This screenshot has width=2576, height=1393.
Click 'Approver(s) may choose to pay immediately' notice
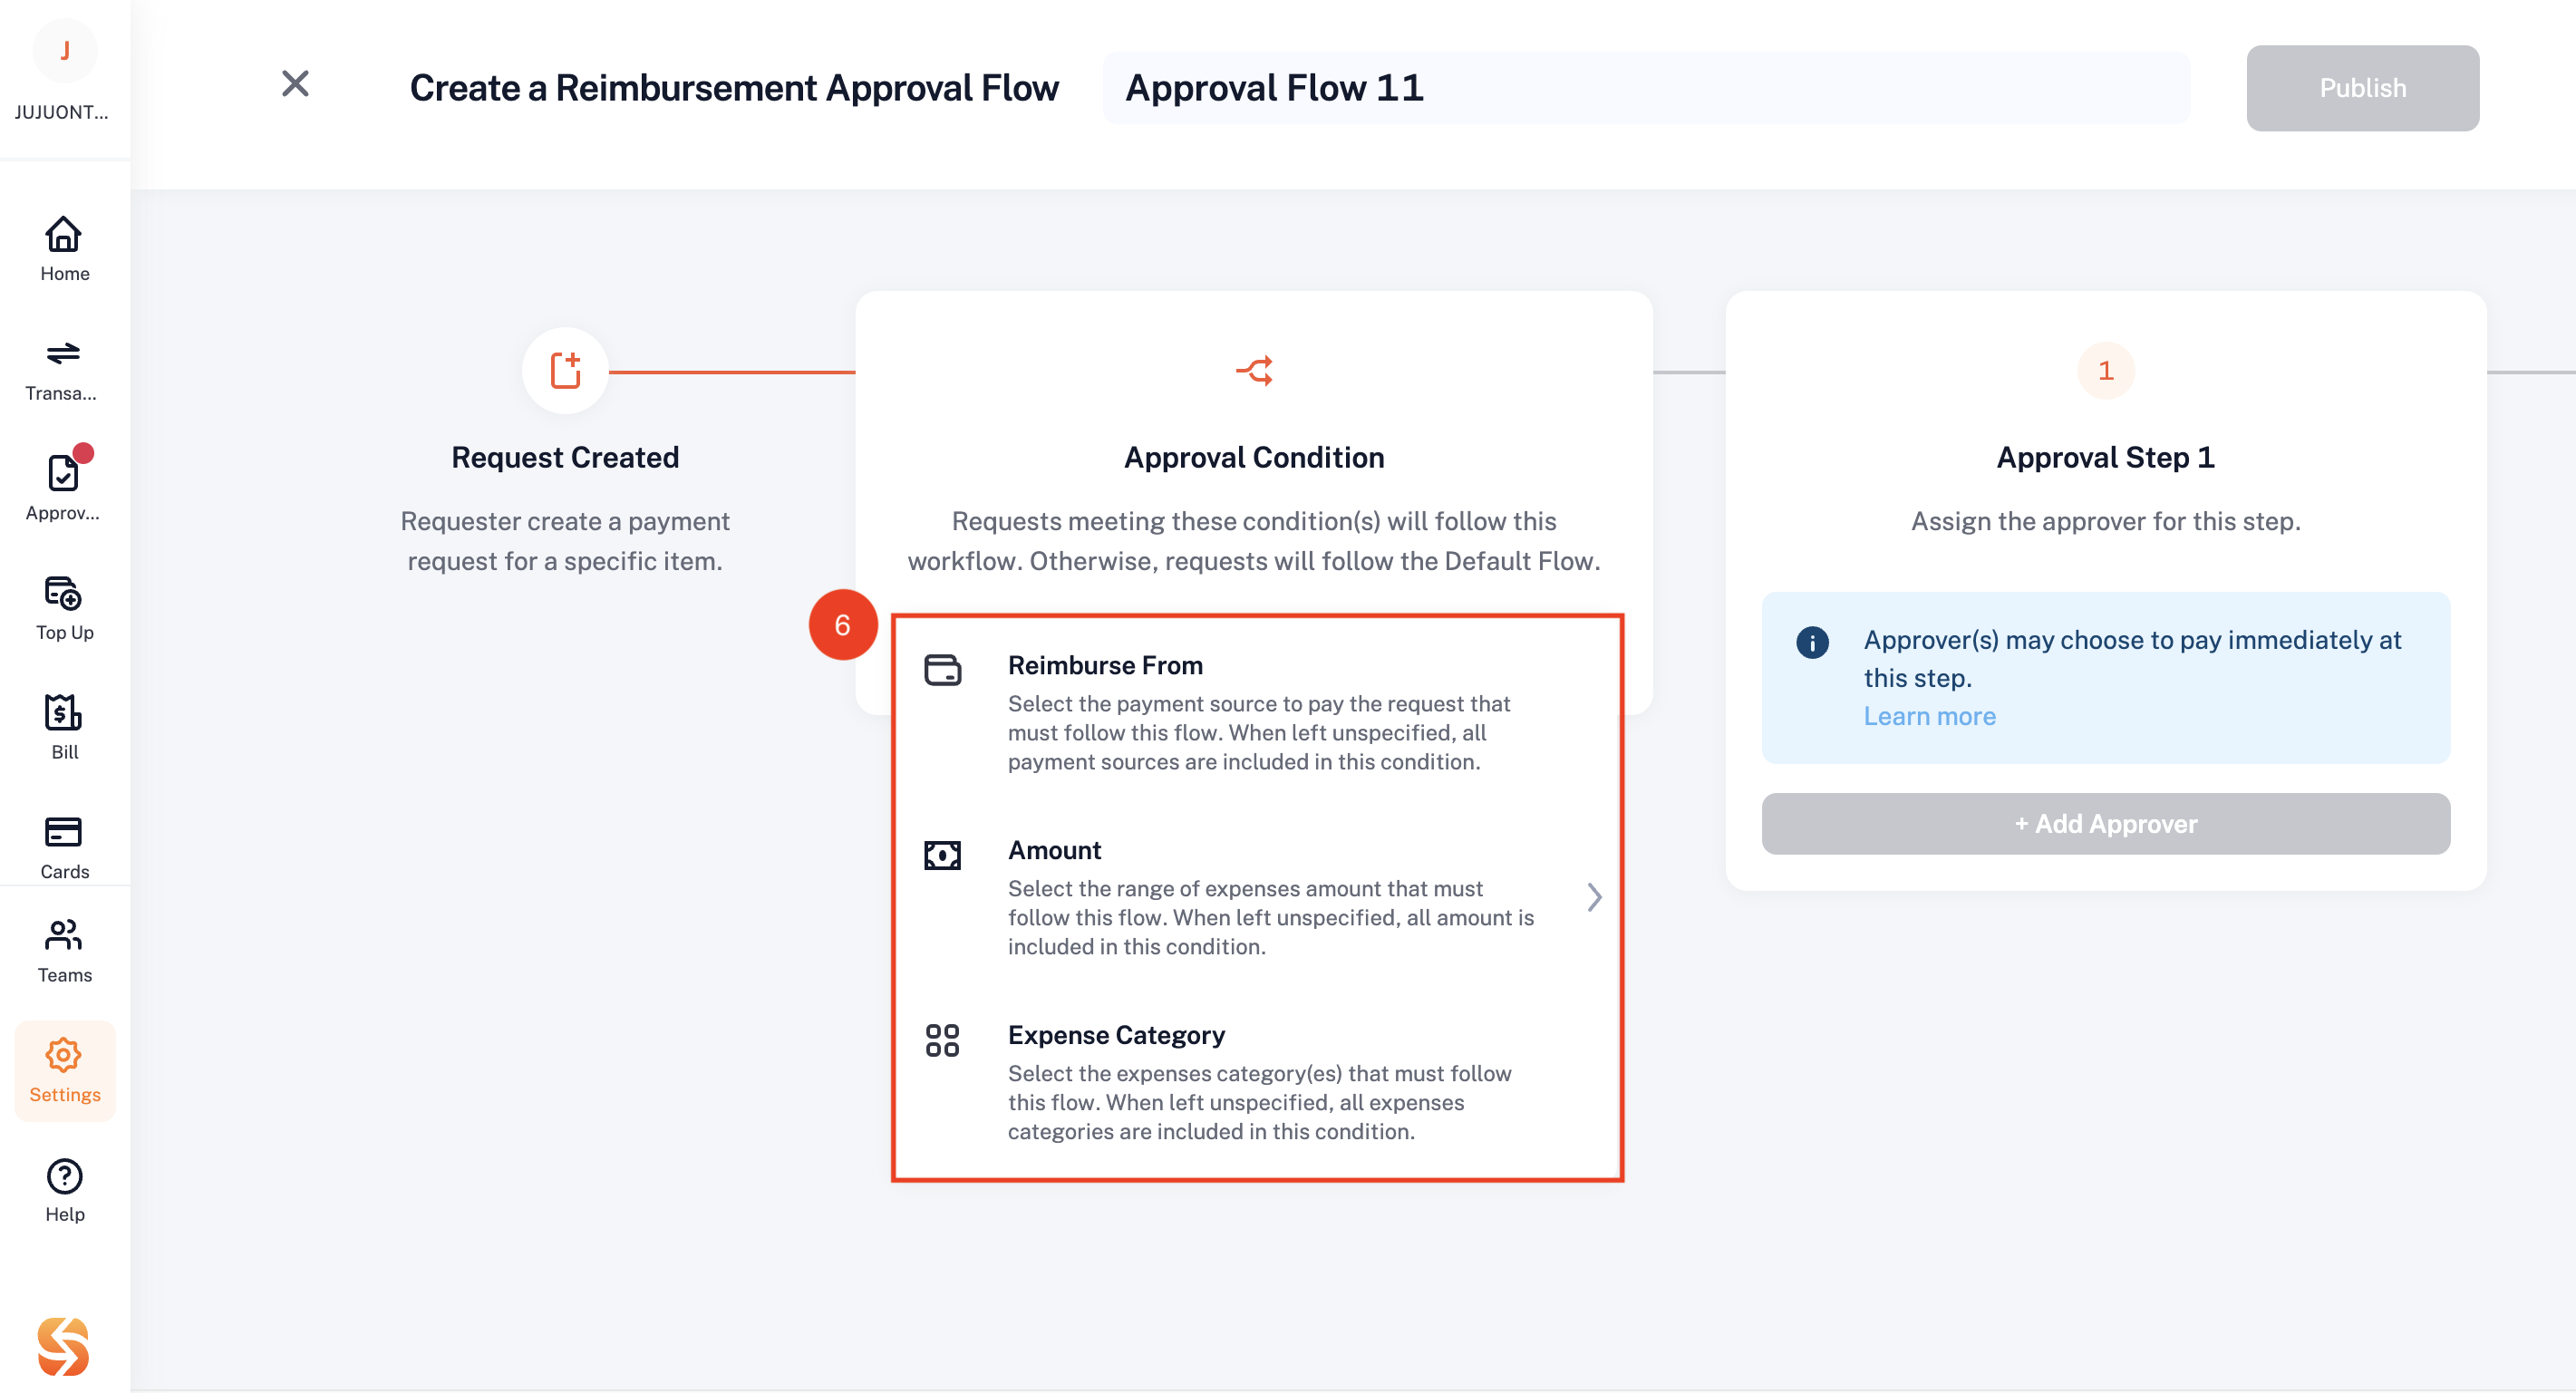[x=2132, y=658]
